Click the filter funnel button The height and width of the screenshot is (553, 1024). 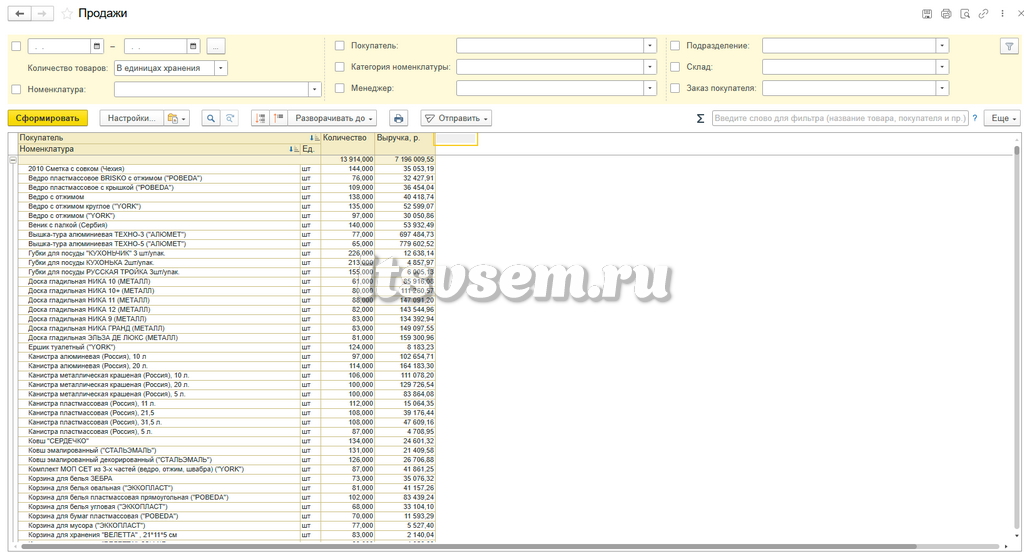[1009, 46]
